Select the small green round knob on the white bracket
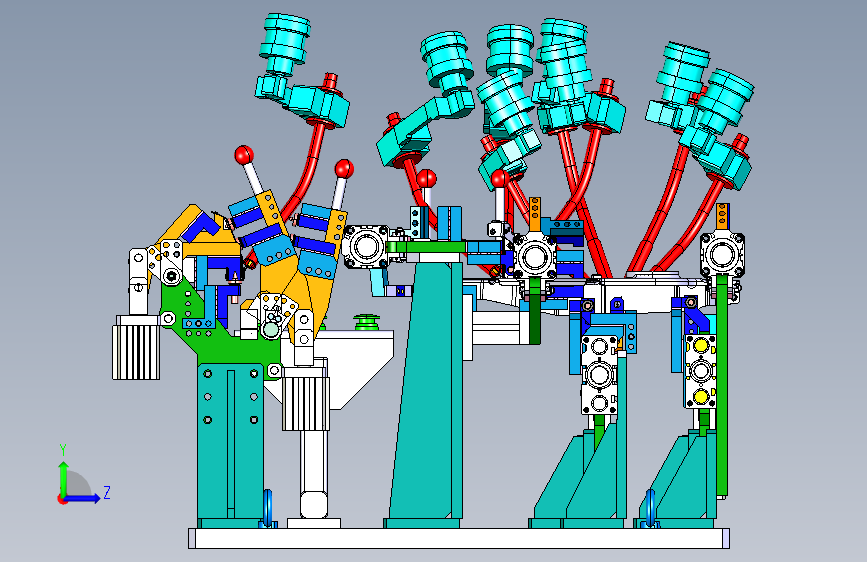 (x=367, y=322)
